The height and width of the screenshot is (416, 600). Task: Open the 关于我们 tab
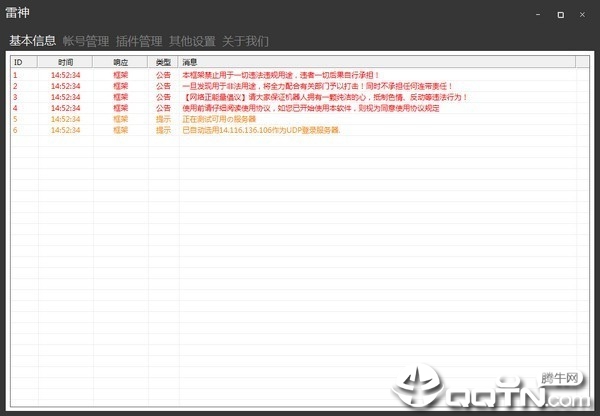coord(245,41)
